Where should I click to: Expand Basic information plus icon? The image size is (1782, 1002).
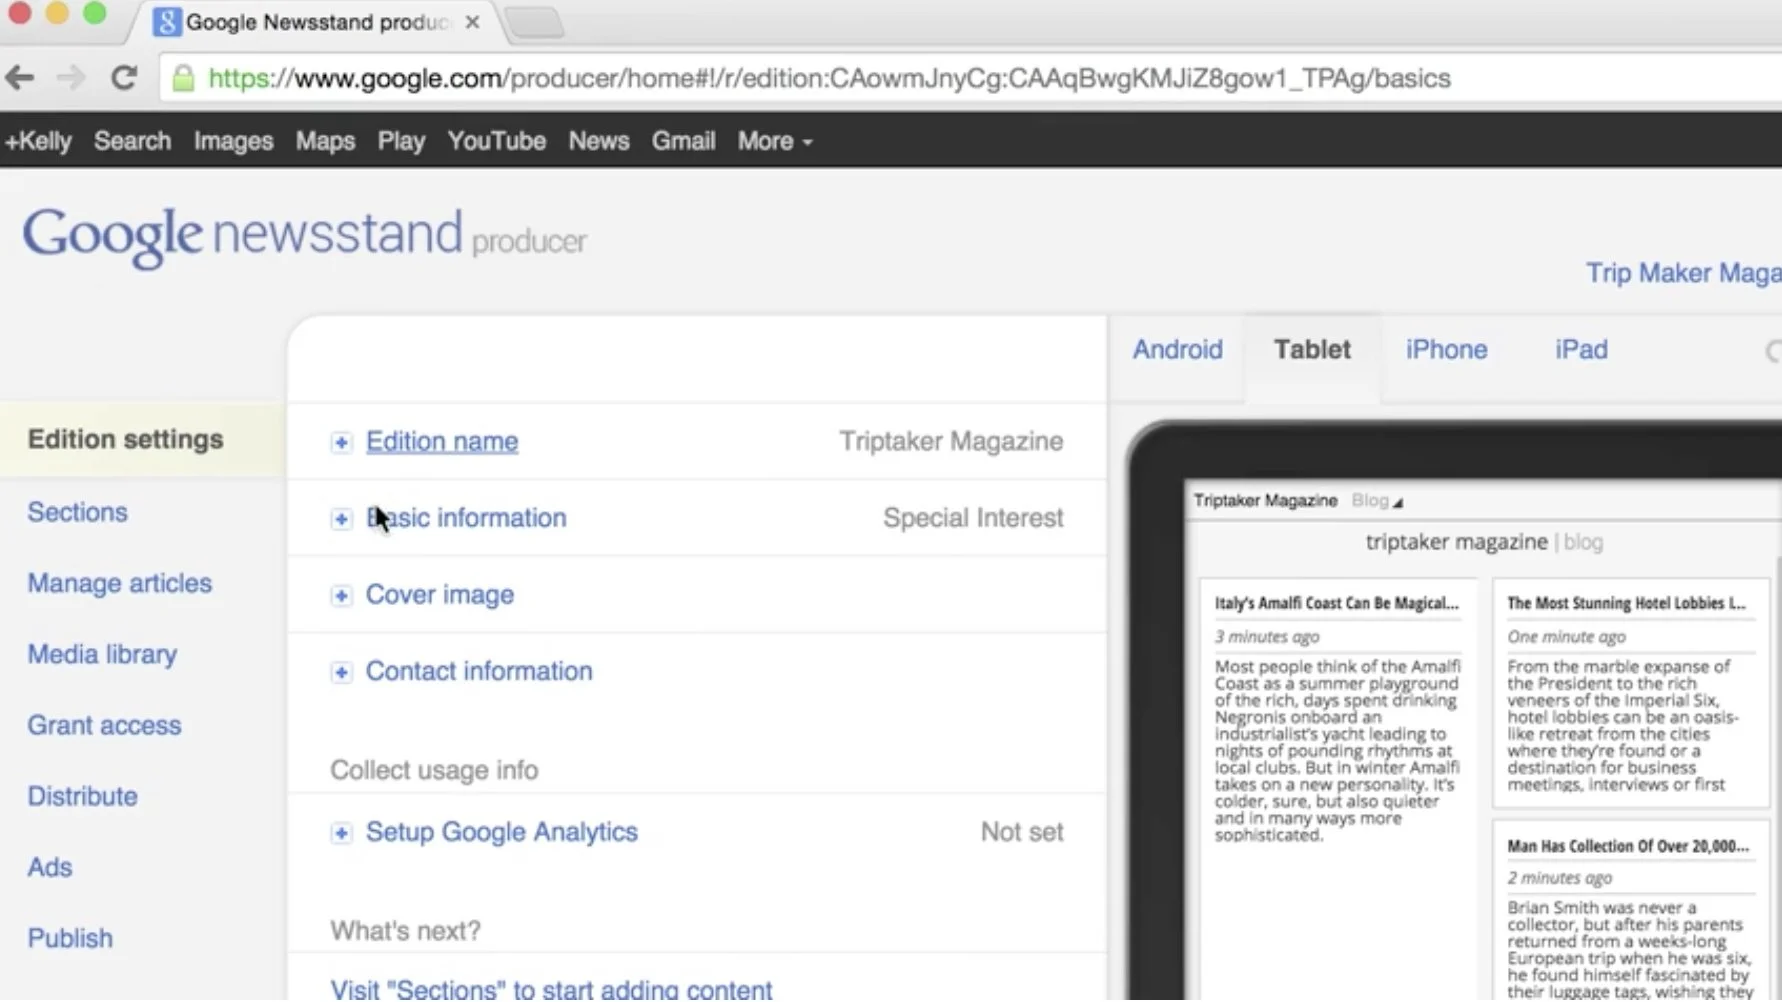(341, 519)
